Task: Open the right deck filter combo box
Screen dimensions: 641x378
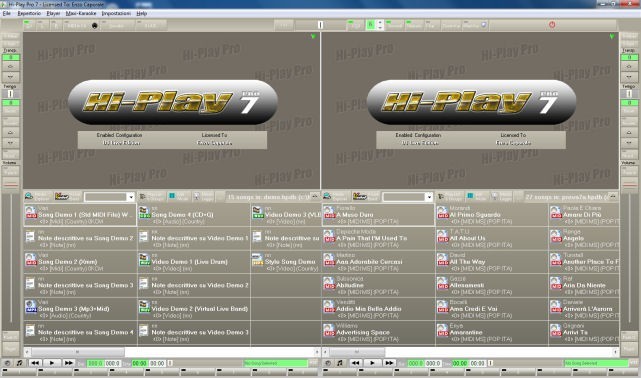Action: (x=408, y=197)
